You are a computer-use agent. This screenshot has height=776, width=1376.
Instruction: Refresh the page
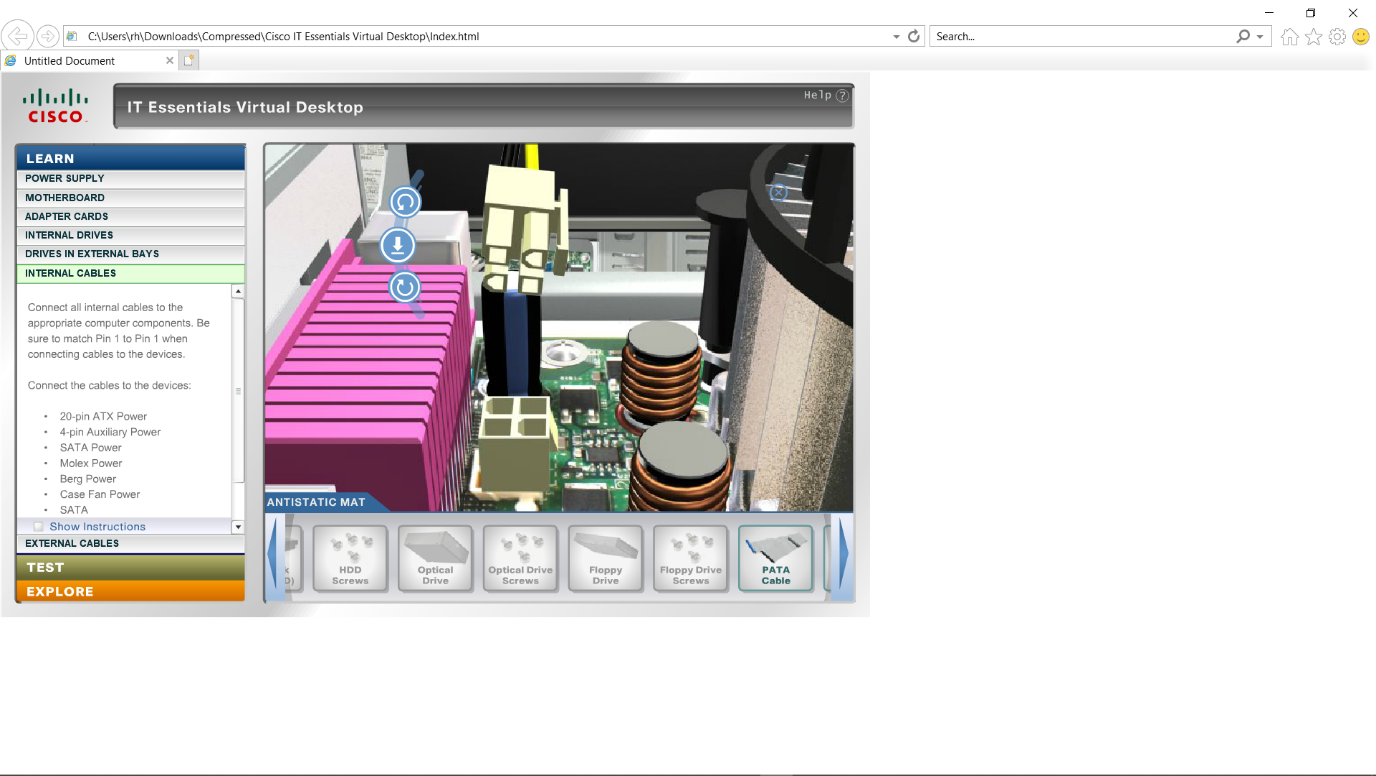click(x=913, y=36)
